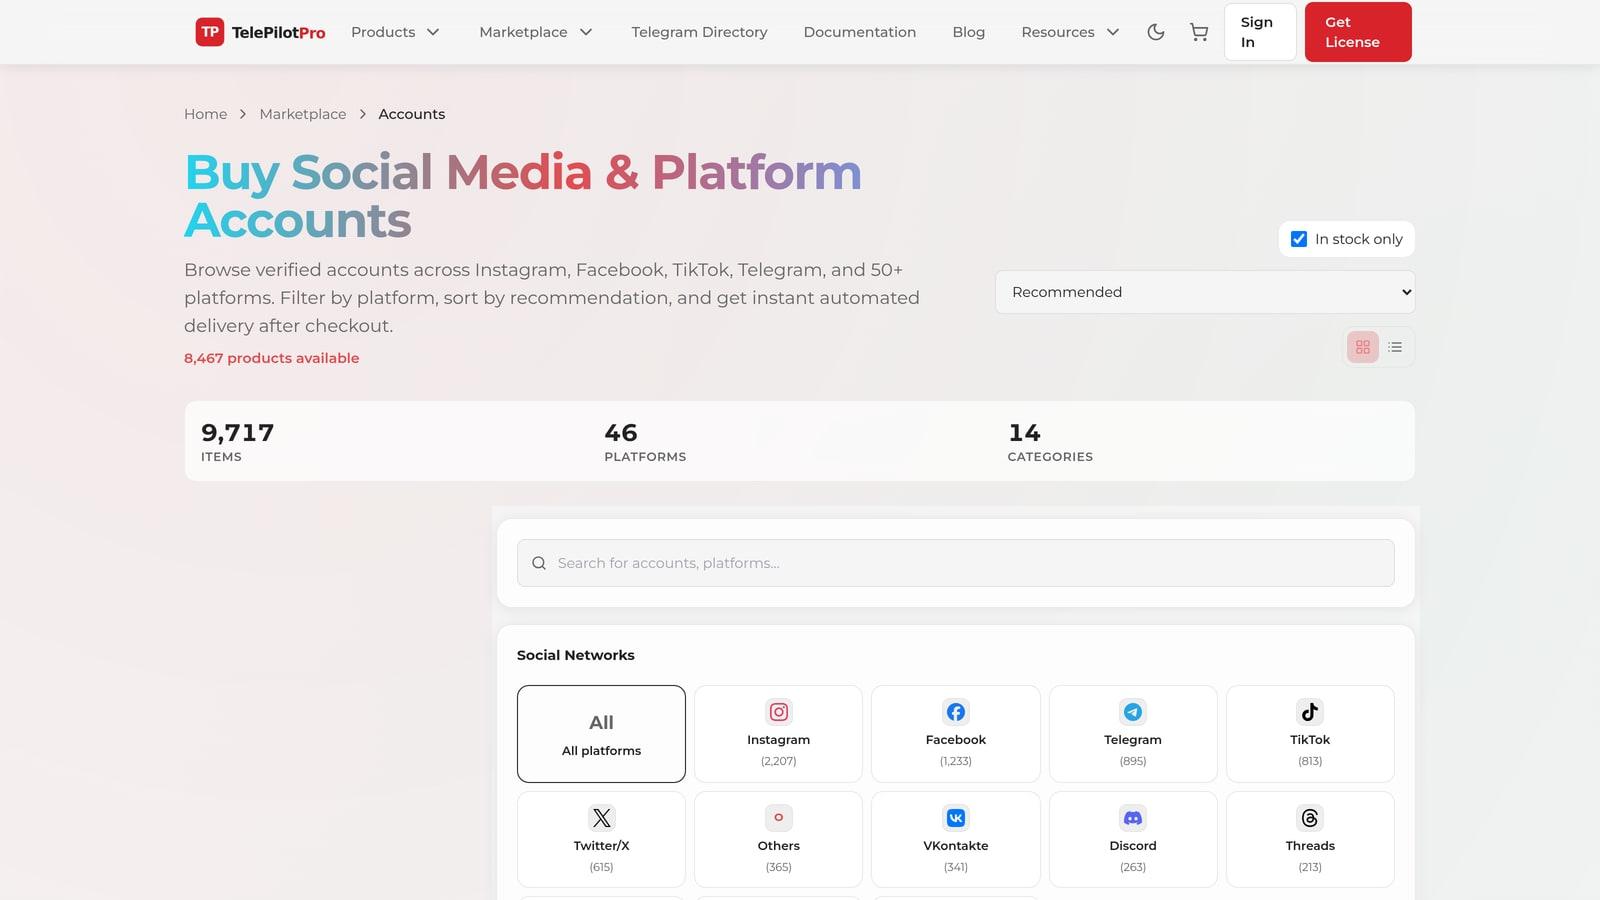Select the VKontakte platform icon
This screenshot has width=1600, height=900.
tap(956, 818)
